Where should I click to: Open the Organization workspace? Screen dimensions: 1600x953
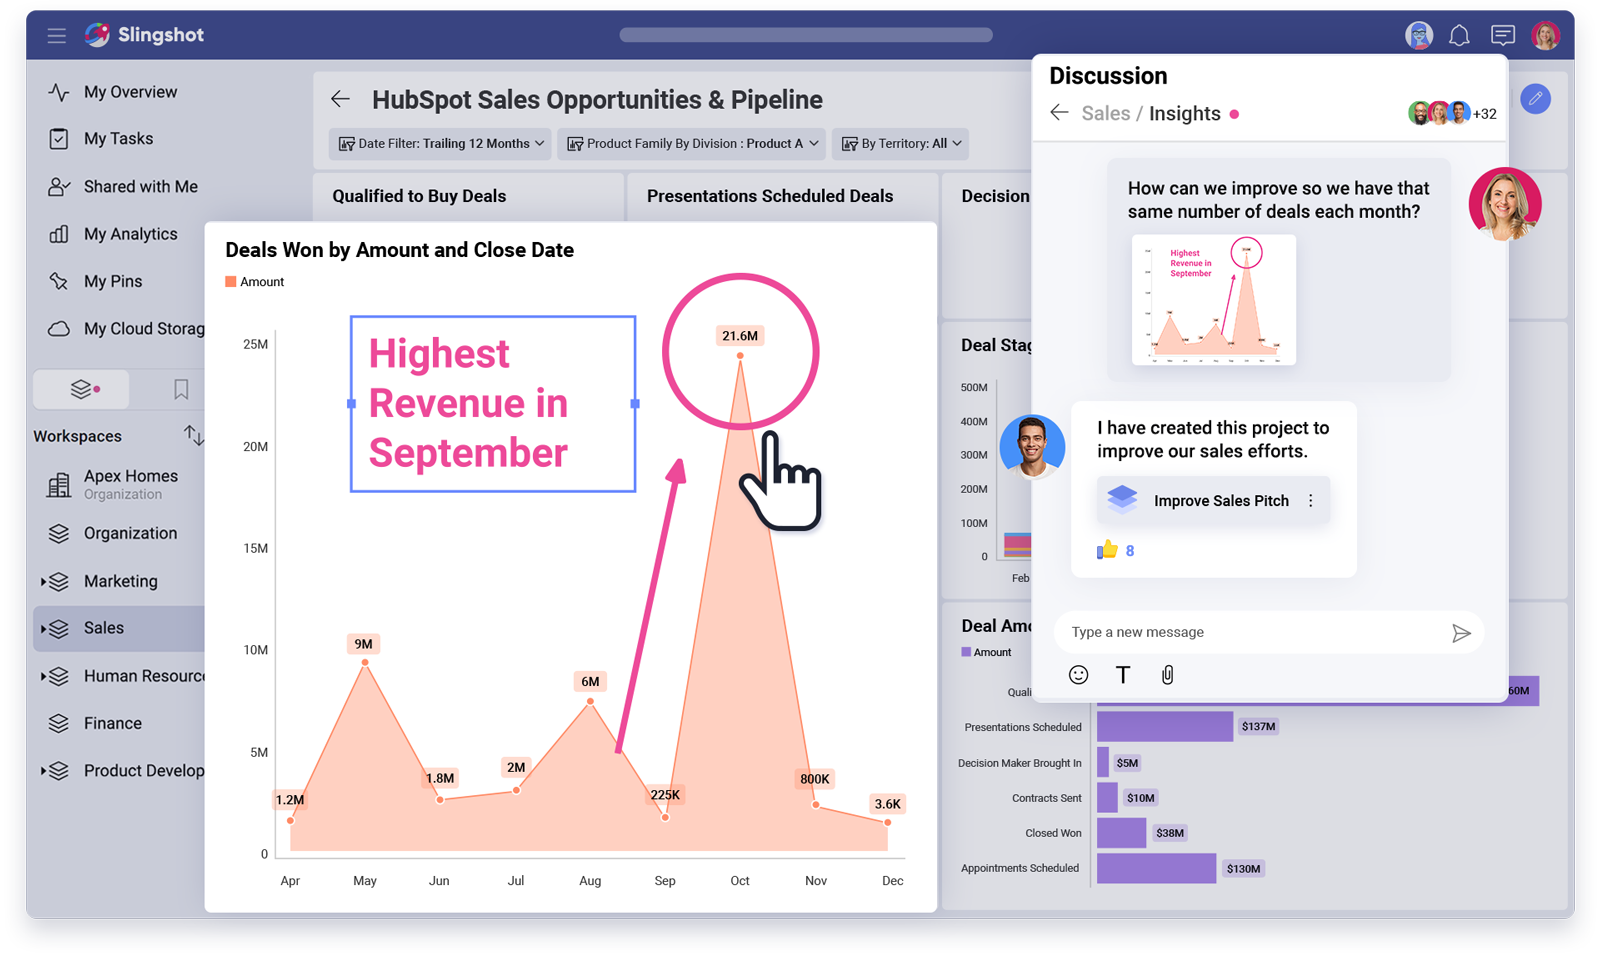(130, 534)
